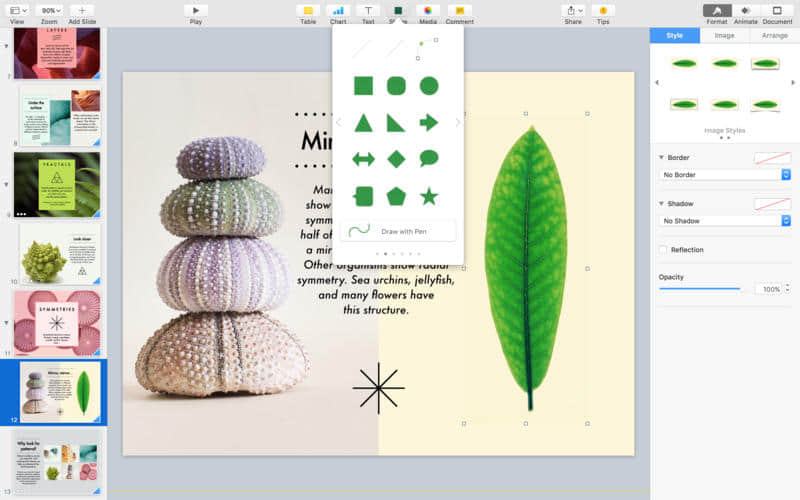Open the No Border dropdown
This screenshot has height=500, width=800.
[x=725, y=175]
